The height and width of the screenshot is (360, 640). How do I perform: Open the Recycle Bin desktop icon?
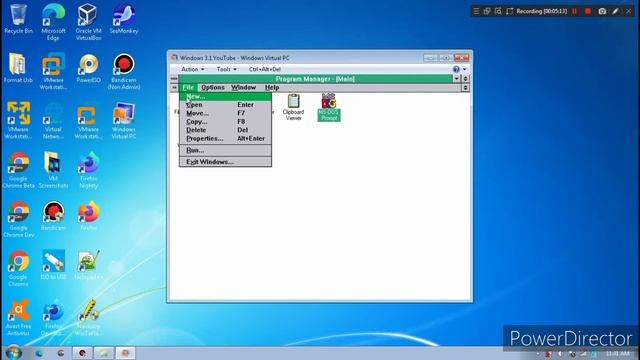[18, 19]
